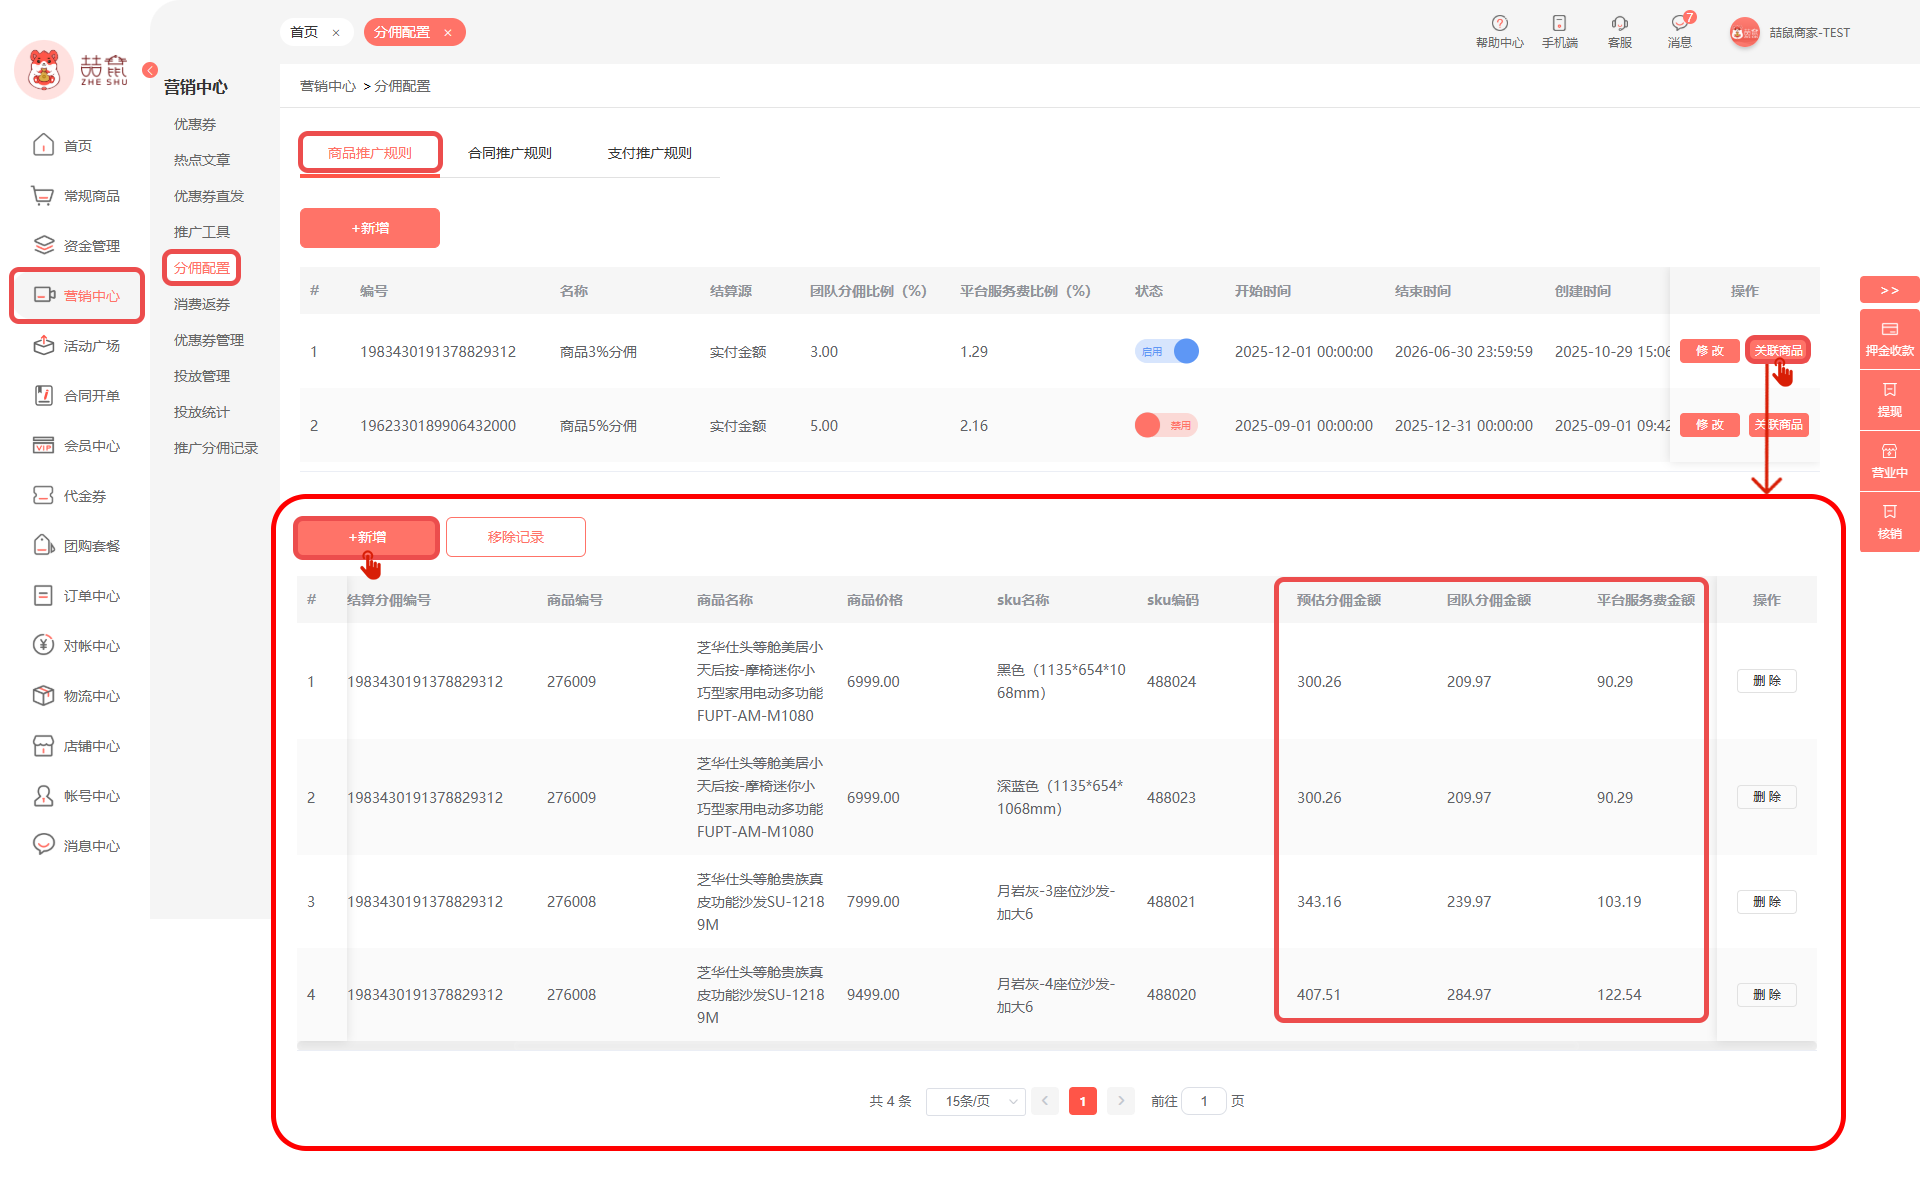Disable the 启用 switch for 商品3%分佣
This screenshot has width=1920, height=1179.
(1167, 351)
